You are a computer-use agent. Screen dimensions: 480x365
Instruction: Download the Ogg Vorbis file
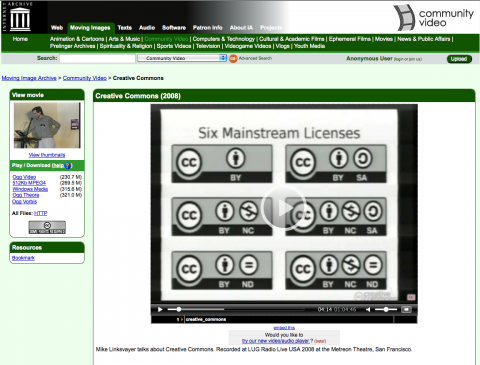(24, 201)
